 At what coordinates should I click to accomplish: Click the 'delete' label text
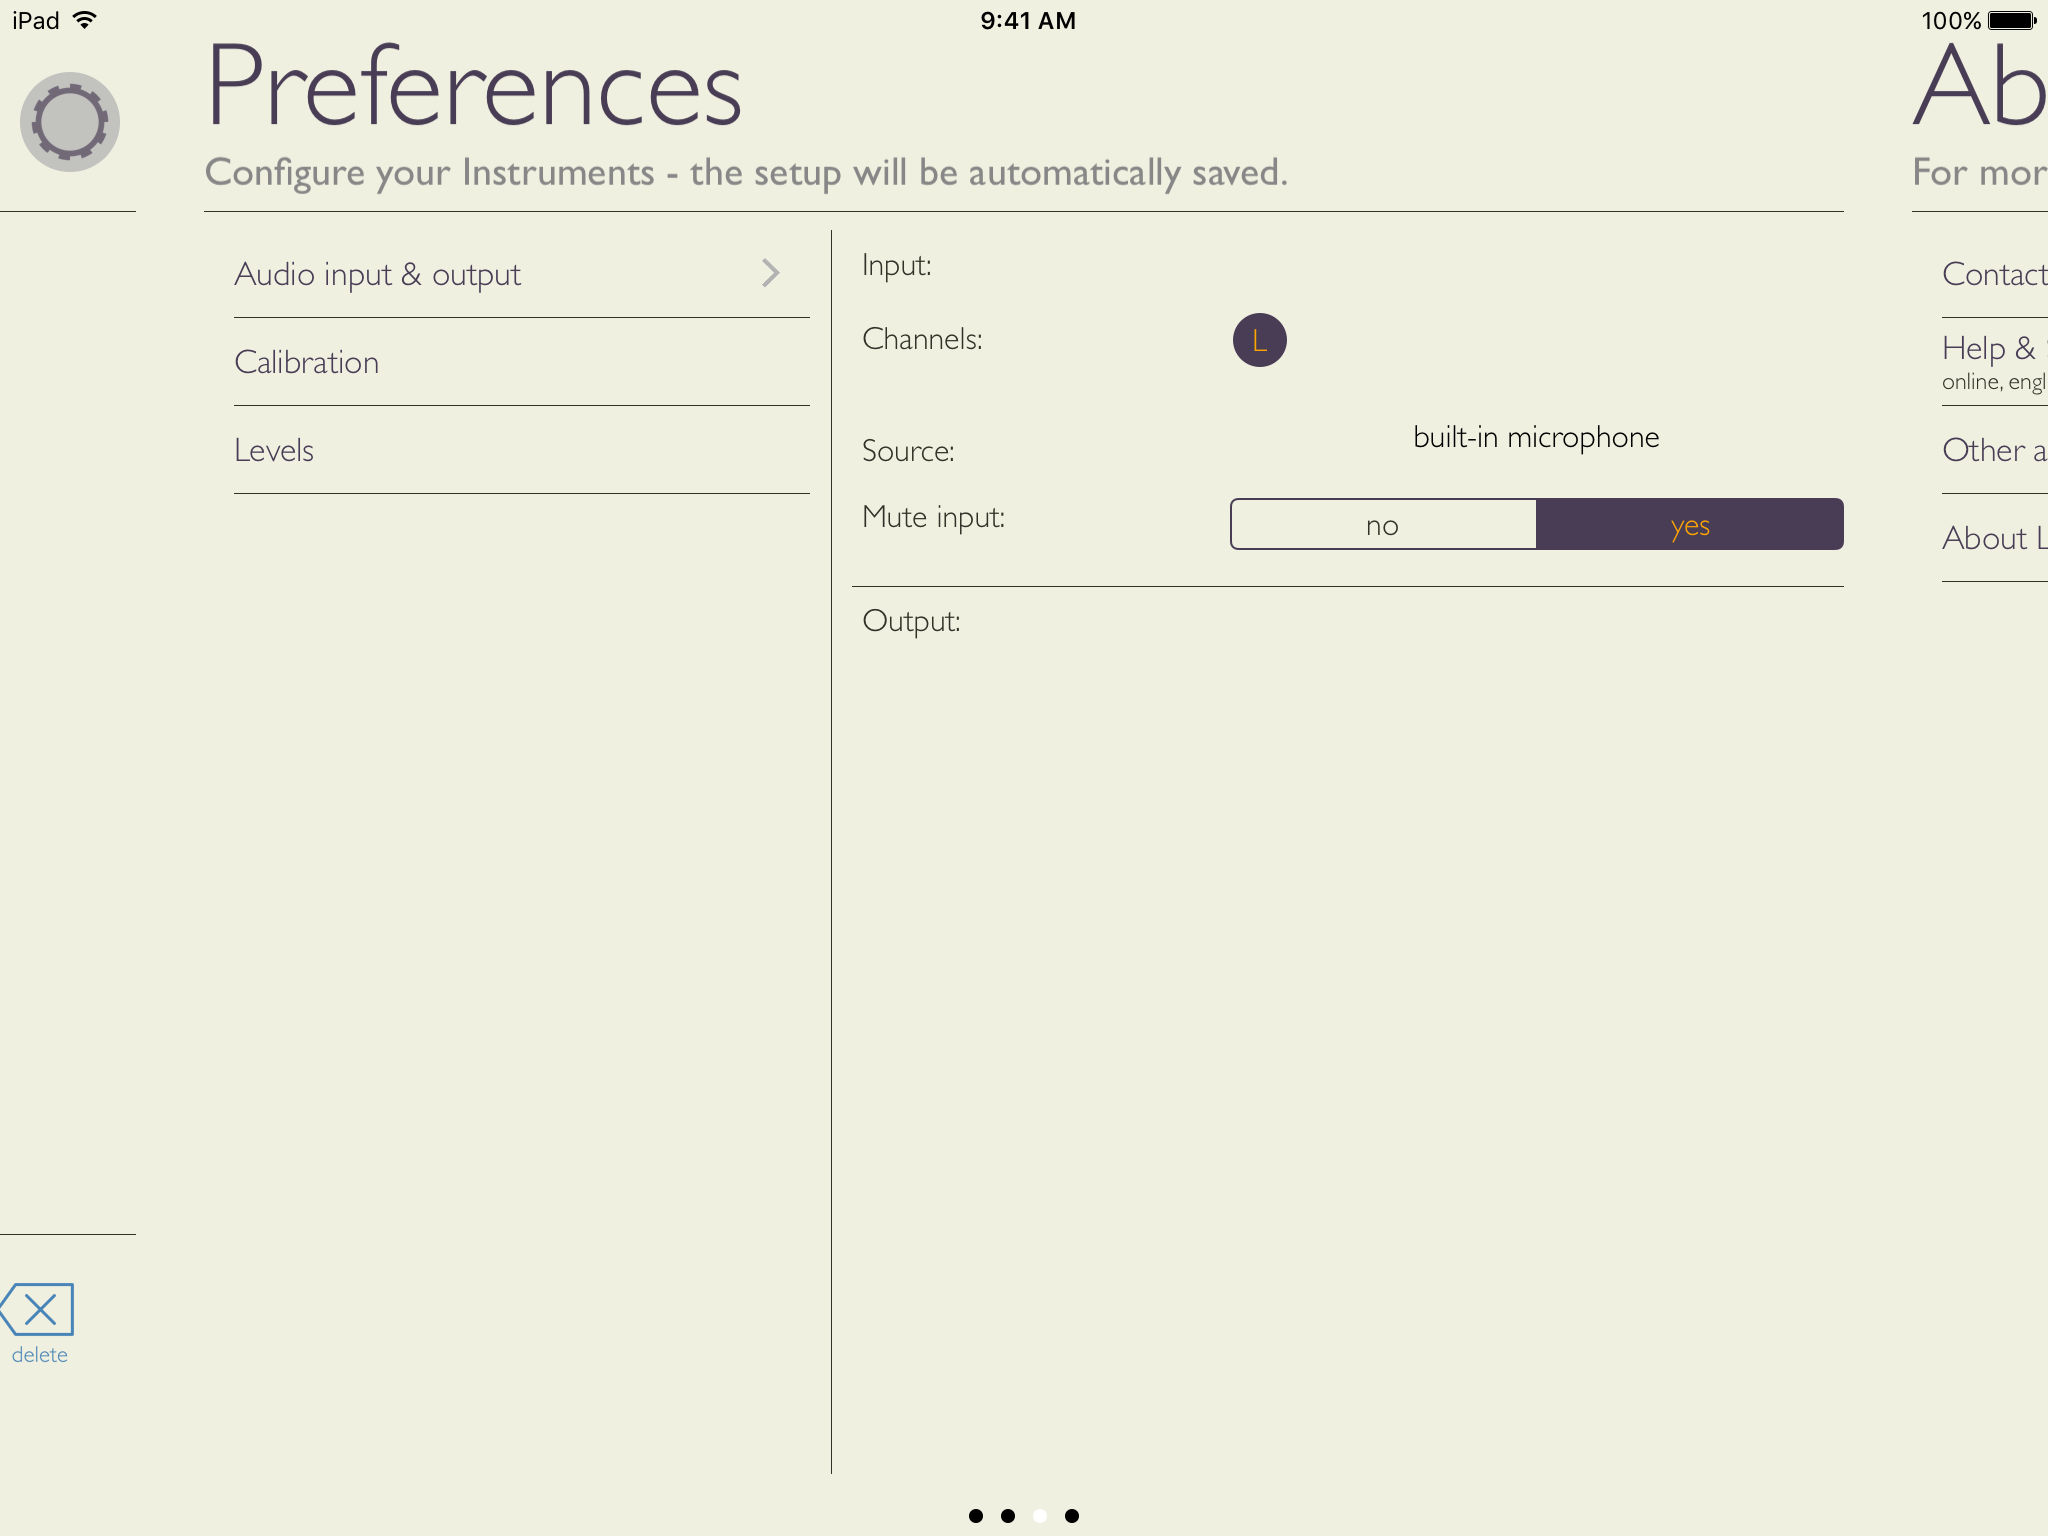[x=40, y=1355]
